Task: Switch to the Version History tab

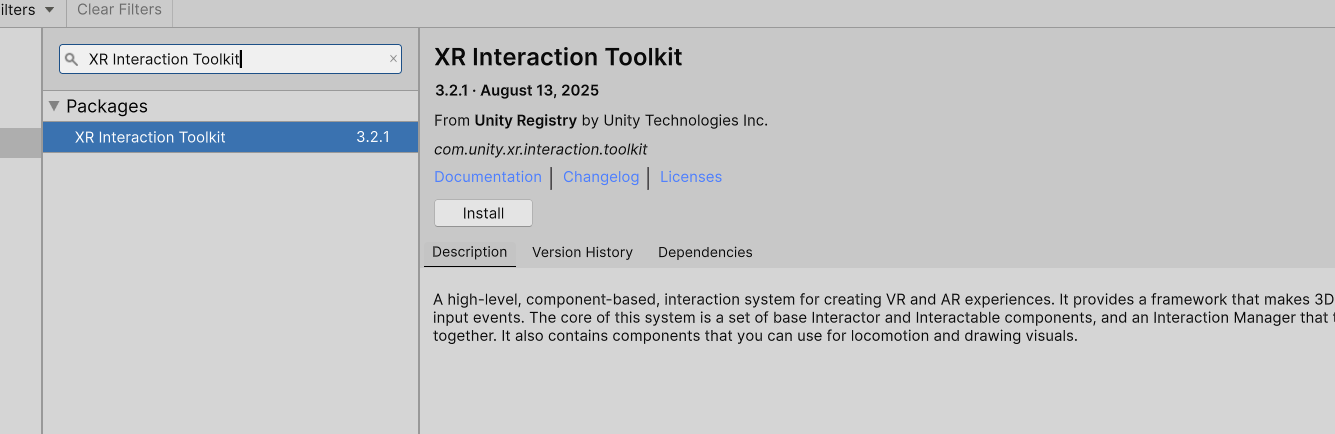Action: (582, 252)
